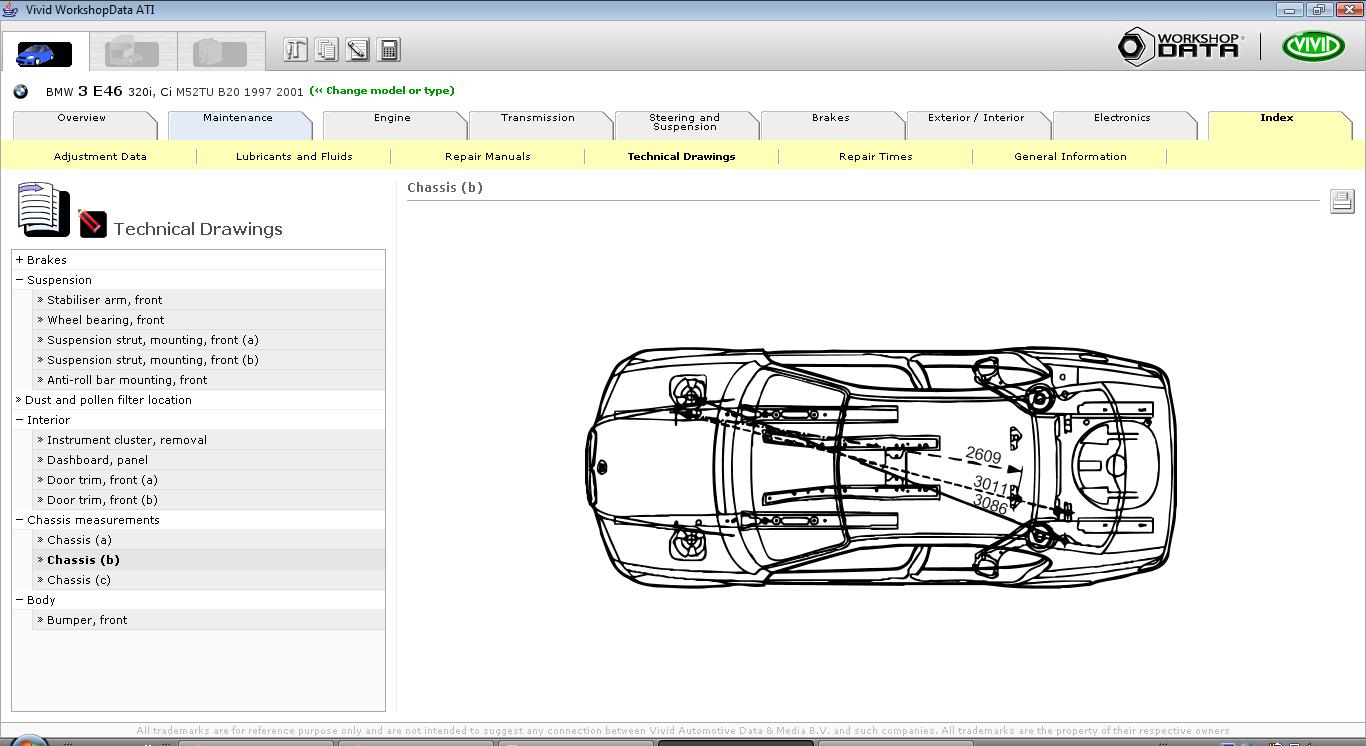Open Repair Manuals sub-menu
1366x746 pixels.
point(487,157)
